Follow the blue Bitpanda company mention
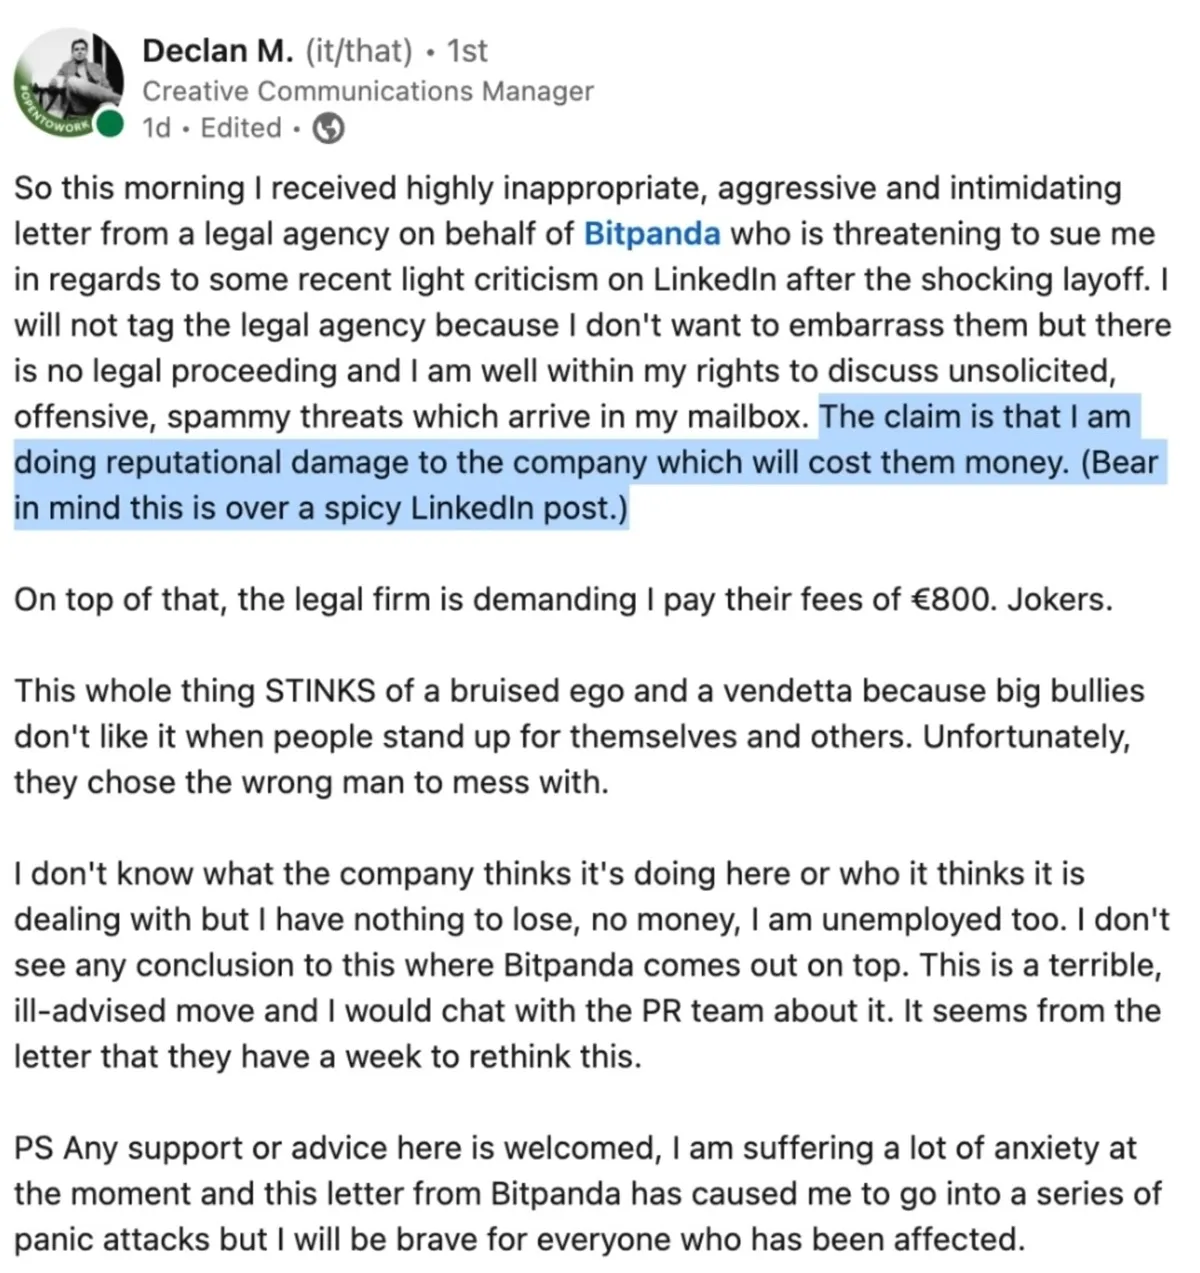This screenshot has height=1273, width=1200. (x=651, y=234)
